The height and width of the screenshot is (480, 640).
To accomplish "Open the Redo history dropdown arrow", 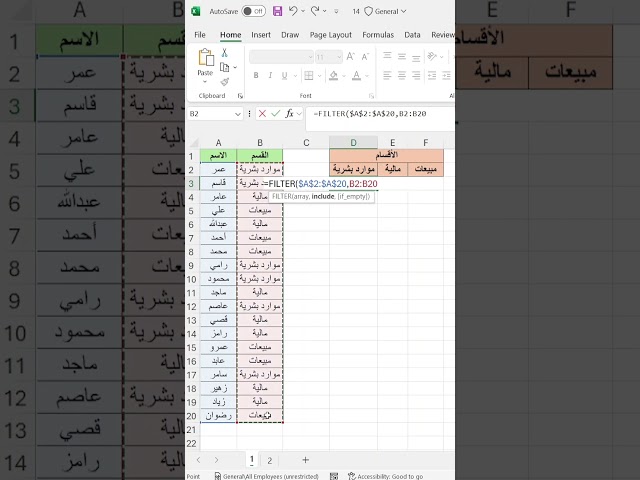I will 324,11.
